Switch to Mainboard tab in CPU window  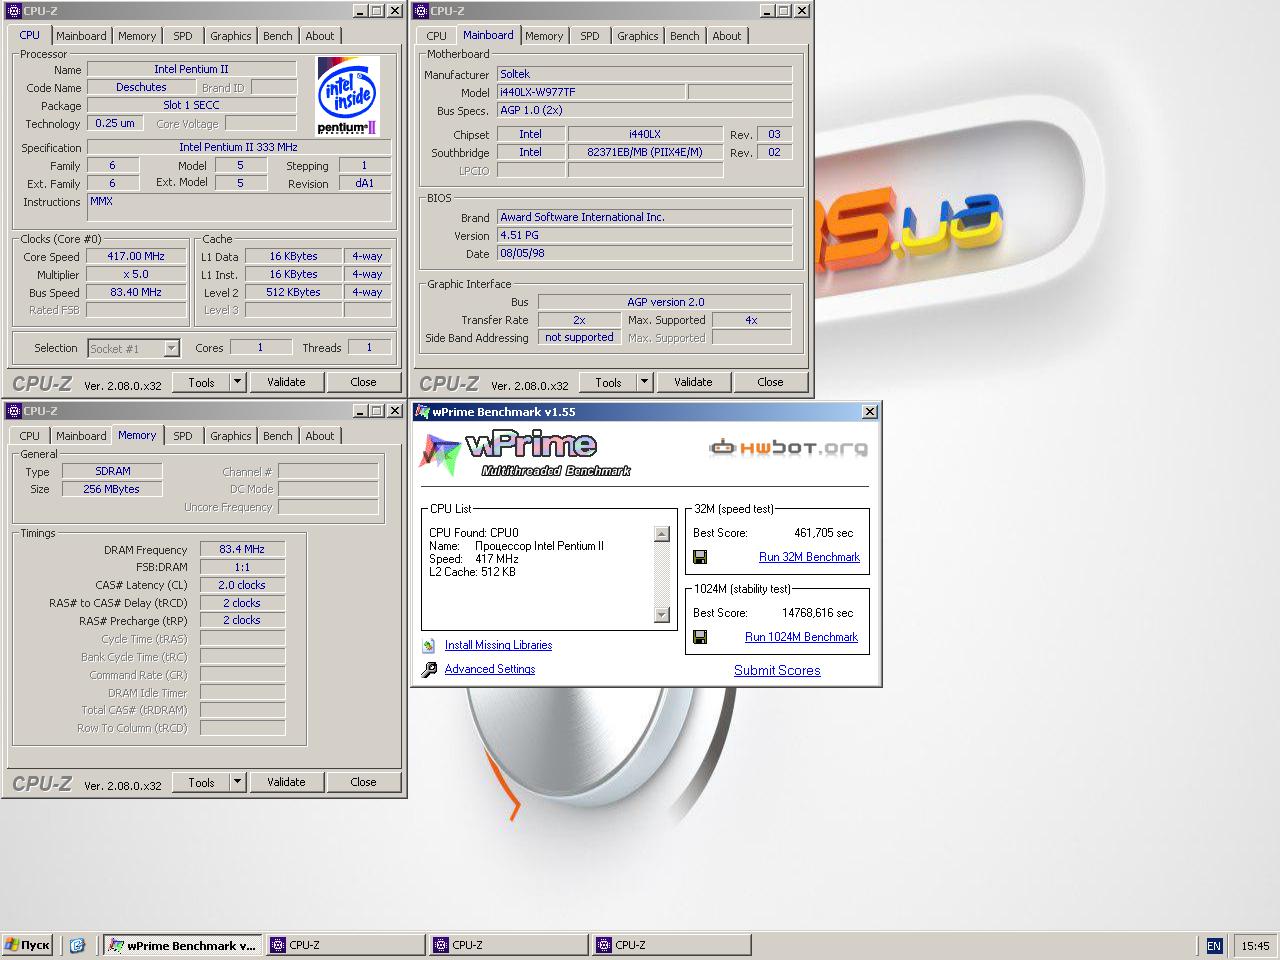(x=81, y=36)
